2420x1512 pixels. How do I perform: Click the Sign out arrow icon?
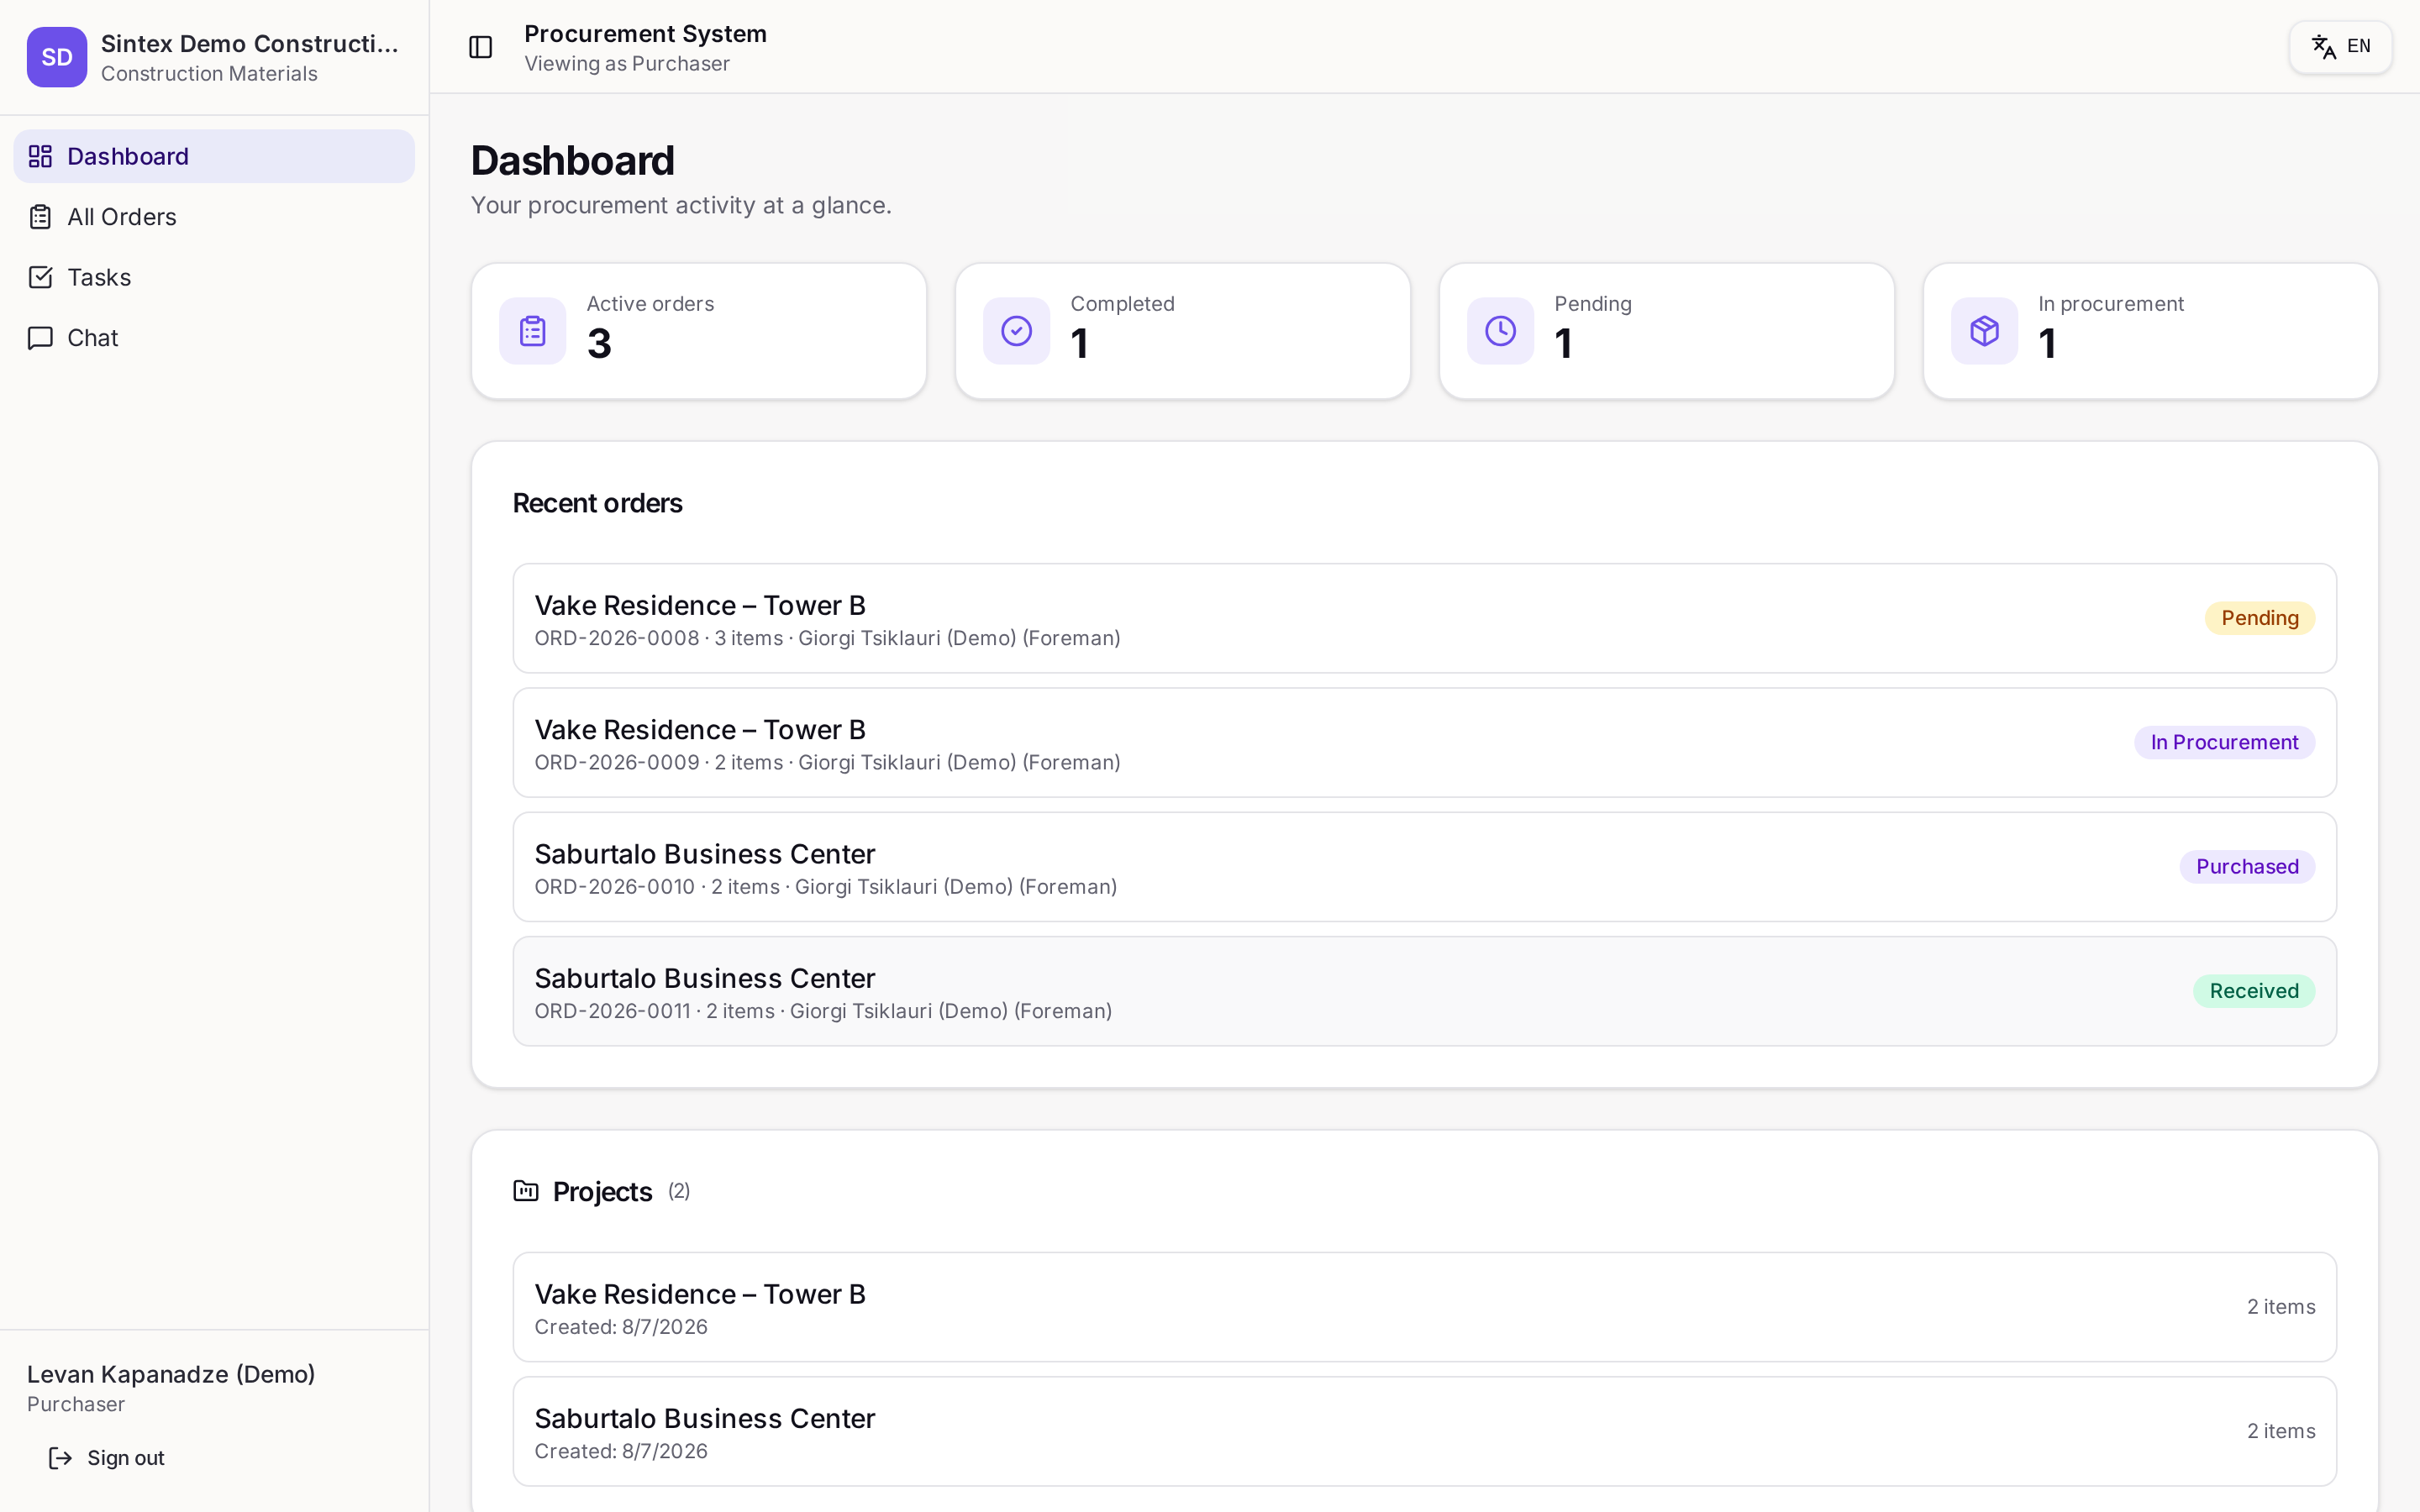point(60,1458)
